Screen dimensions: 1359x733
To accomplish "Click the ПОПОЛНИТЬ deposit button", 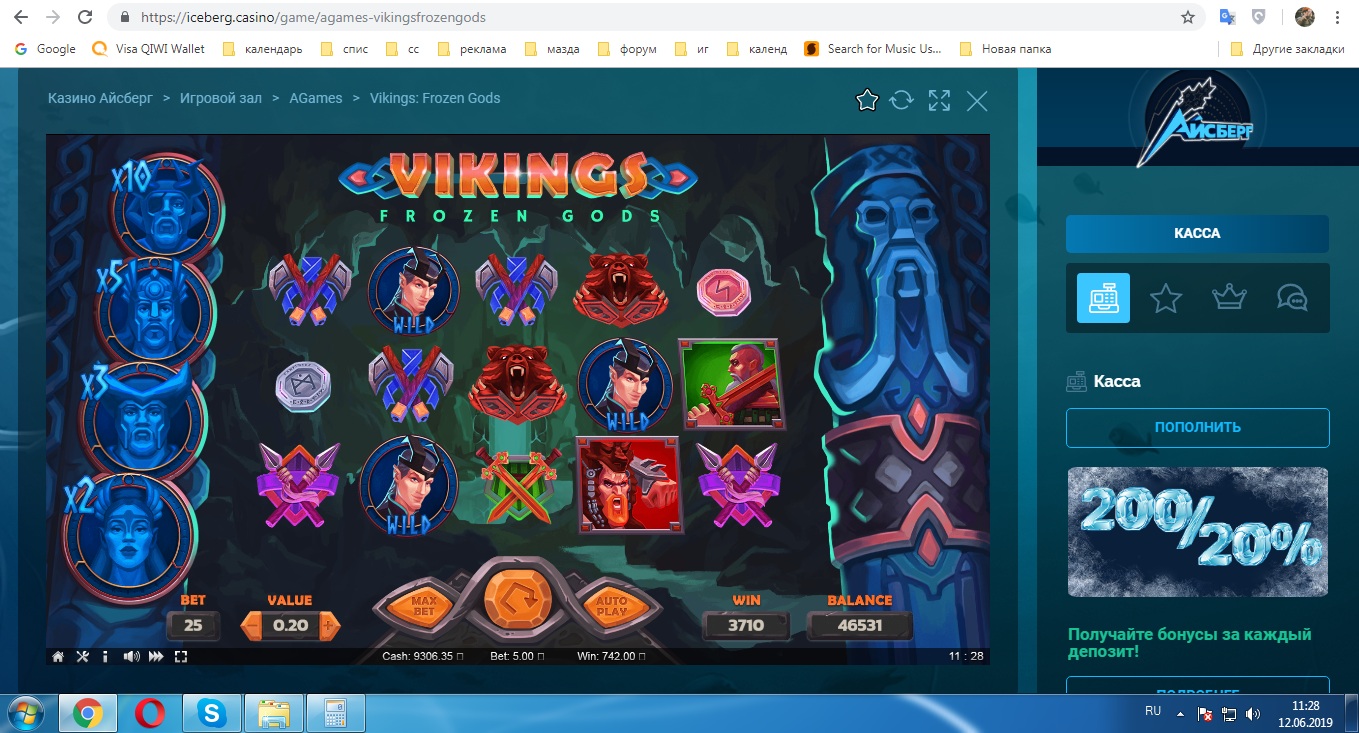I will tap(1197, 427).
